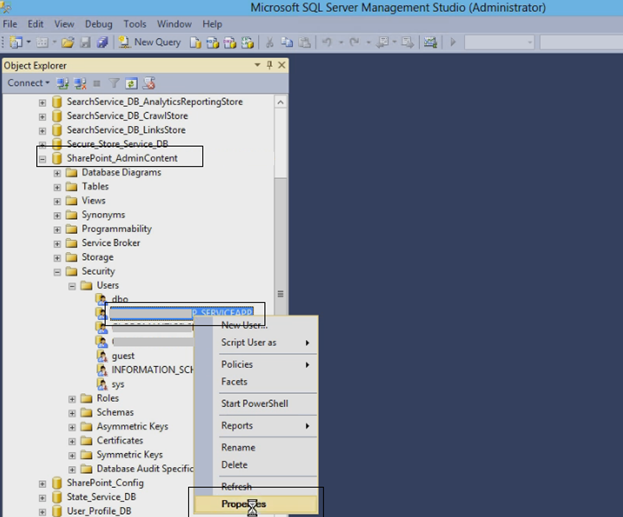623x517 pixels.
Task: Click the Analysis Services XMLA Query icon
Action: [248, 42]
